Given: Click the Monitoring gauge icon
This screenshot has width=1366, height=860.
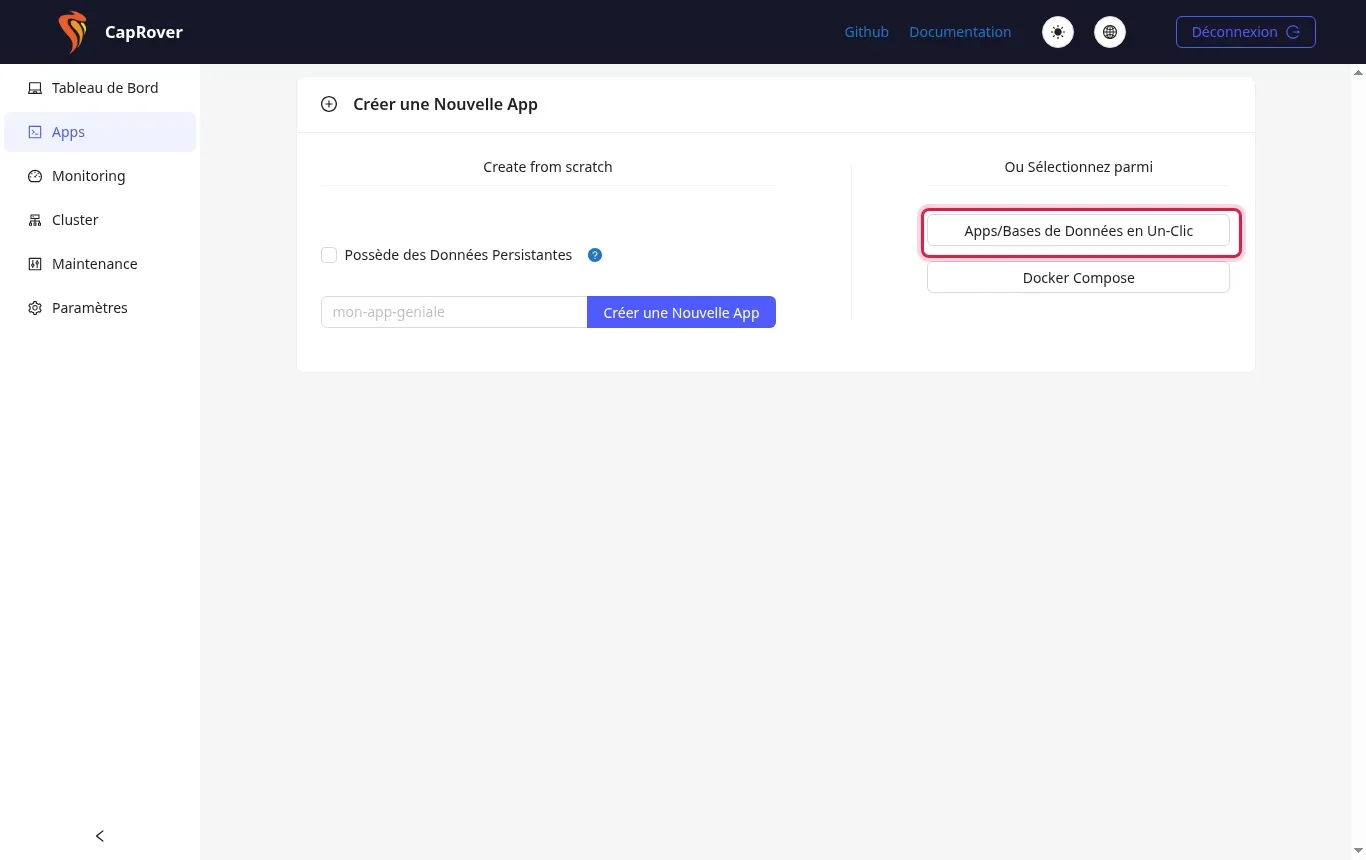Looking at the screenshot, I should pyautogui.click(x=35, y=176).
